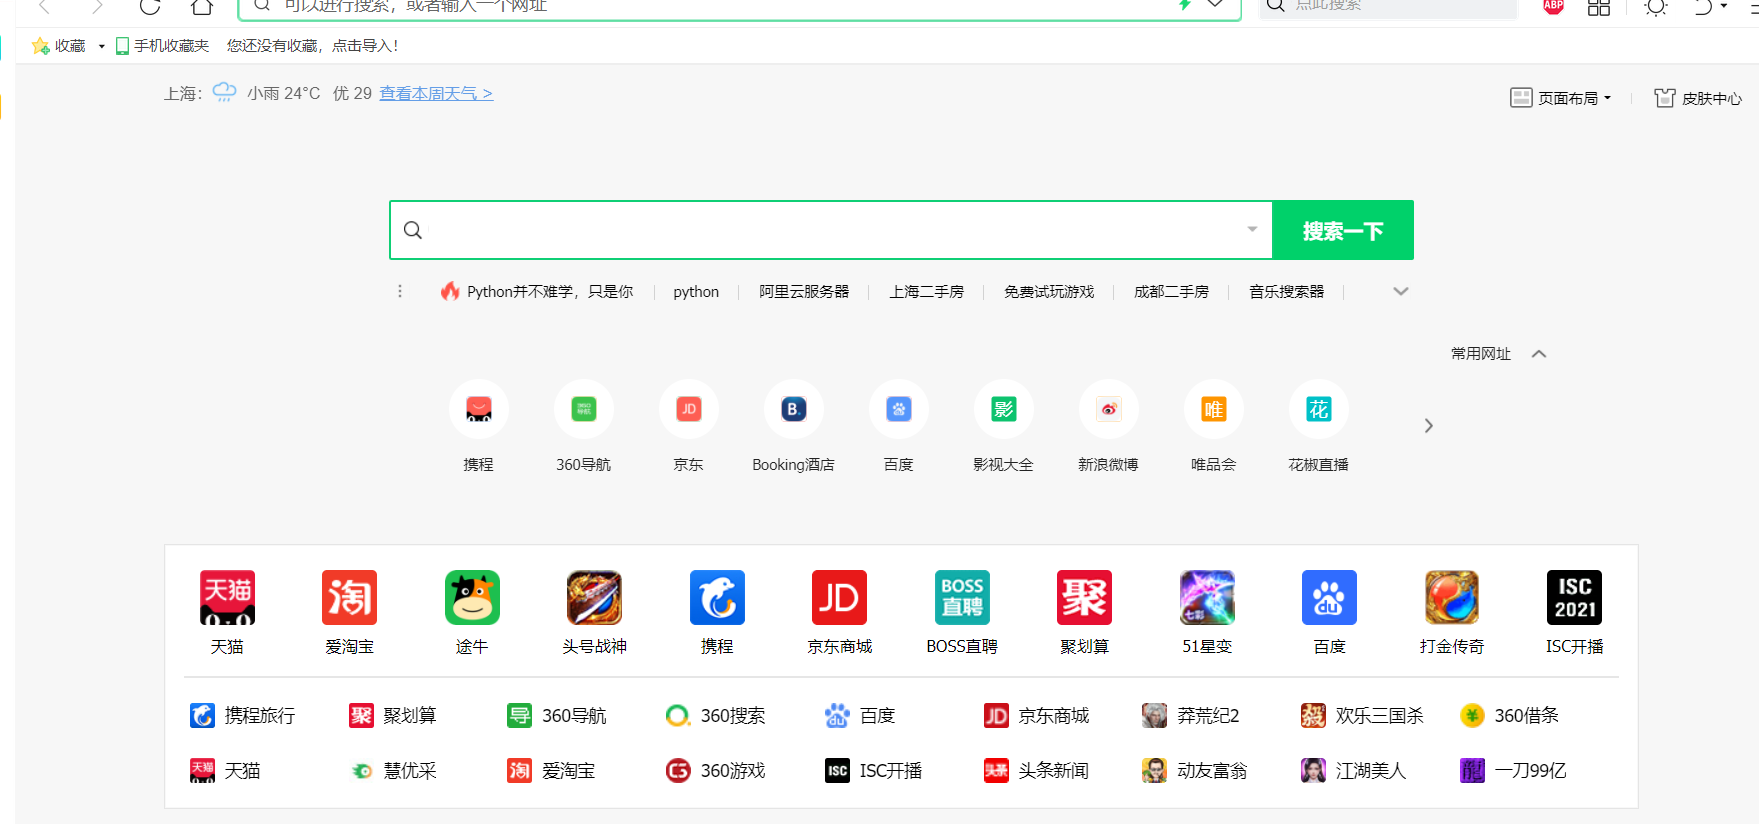Open the 京东 round shortcut icon
This screenshot has width=1759, height=824.
pos(689,409)
